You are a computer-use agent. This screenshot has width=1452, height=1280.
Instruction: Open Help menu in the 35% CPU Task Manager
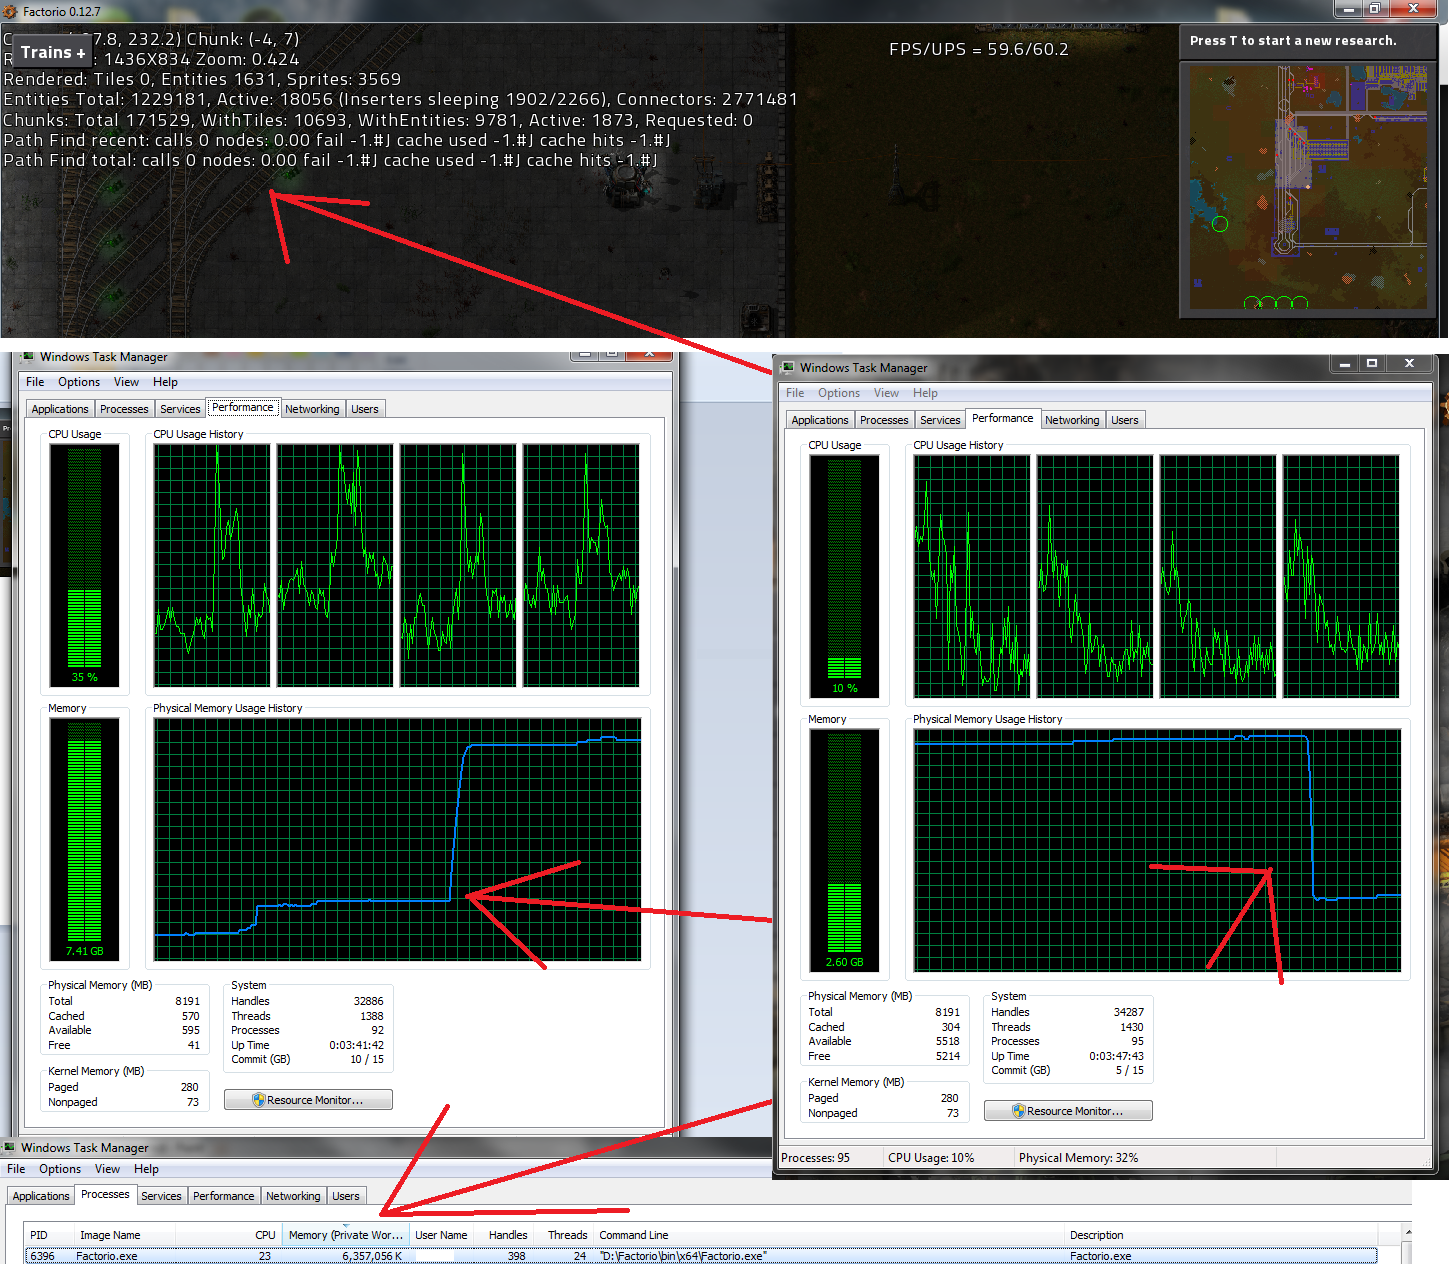[x=165, y=382]
